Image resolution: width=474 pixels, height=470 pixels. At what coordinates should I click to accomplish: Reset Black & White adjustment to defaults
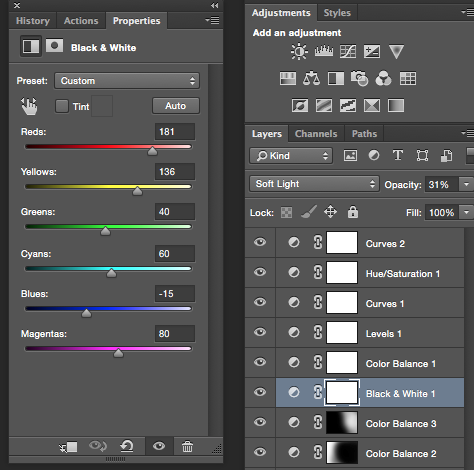tap(127, 446)
